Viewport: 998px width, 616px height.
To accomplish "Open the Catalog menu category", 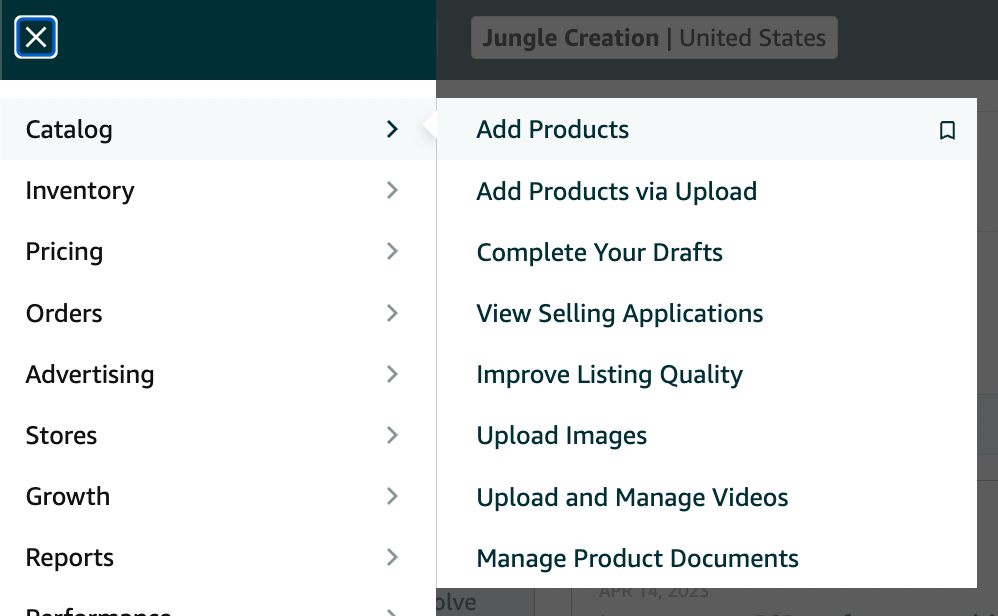I will click(218, 129).
